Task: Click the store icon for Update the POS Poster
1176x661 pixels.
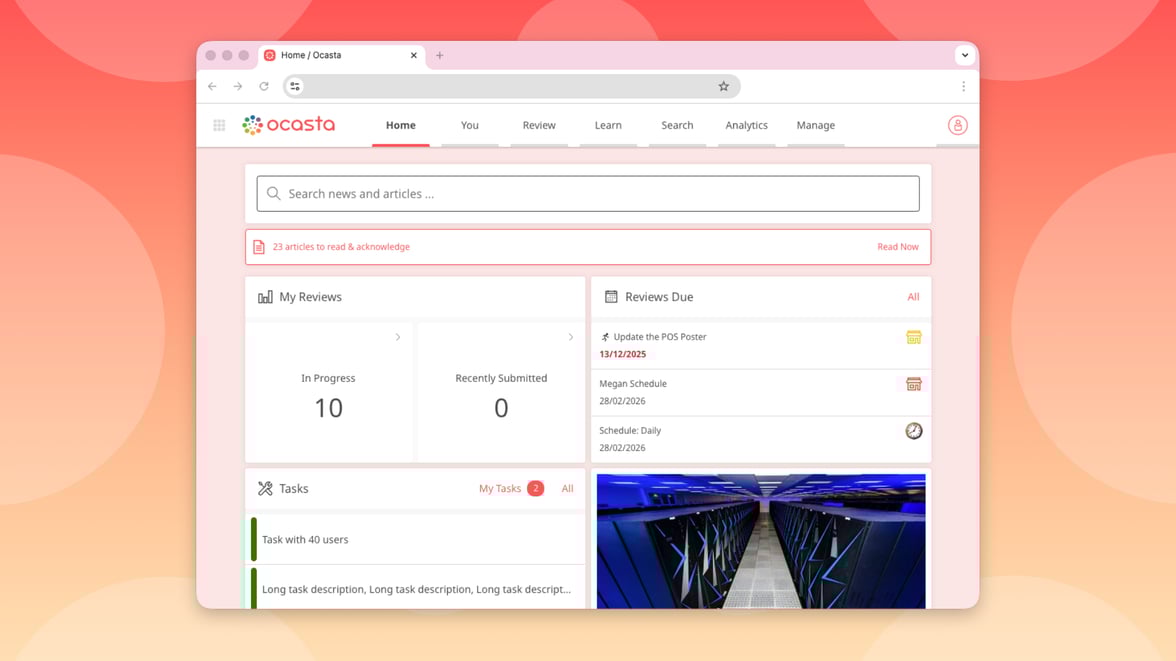Action: pyautogui.click(x=913, y=338)
